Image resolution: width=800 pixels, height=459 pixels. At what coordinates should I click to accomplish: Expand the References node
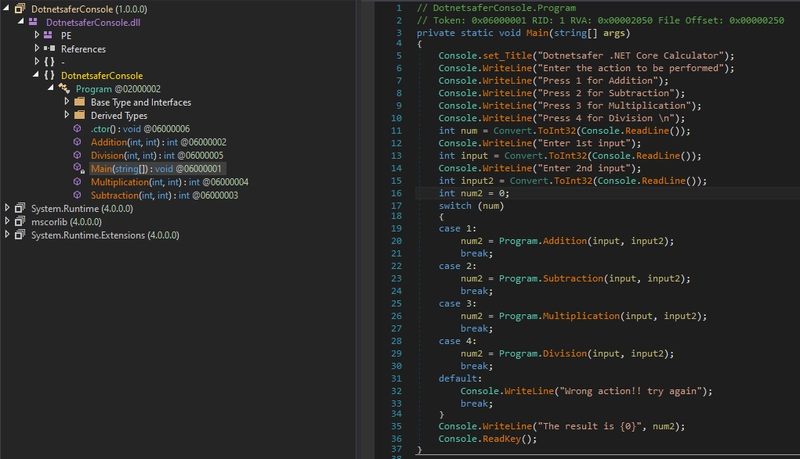point(37,48)
